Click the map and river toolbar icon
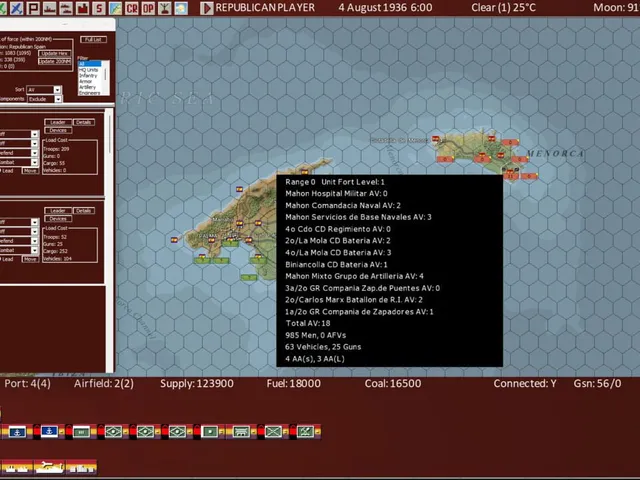The image size is (640, 480). click(115, 8)
